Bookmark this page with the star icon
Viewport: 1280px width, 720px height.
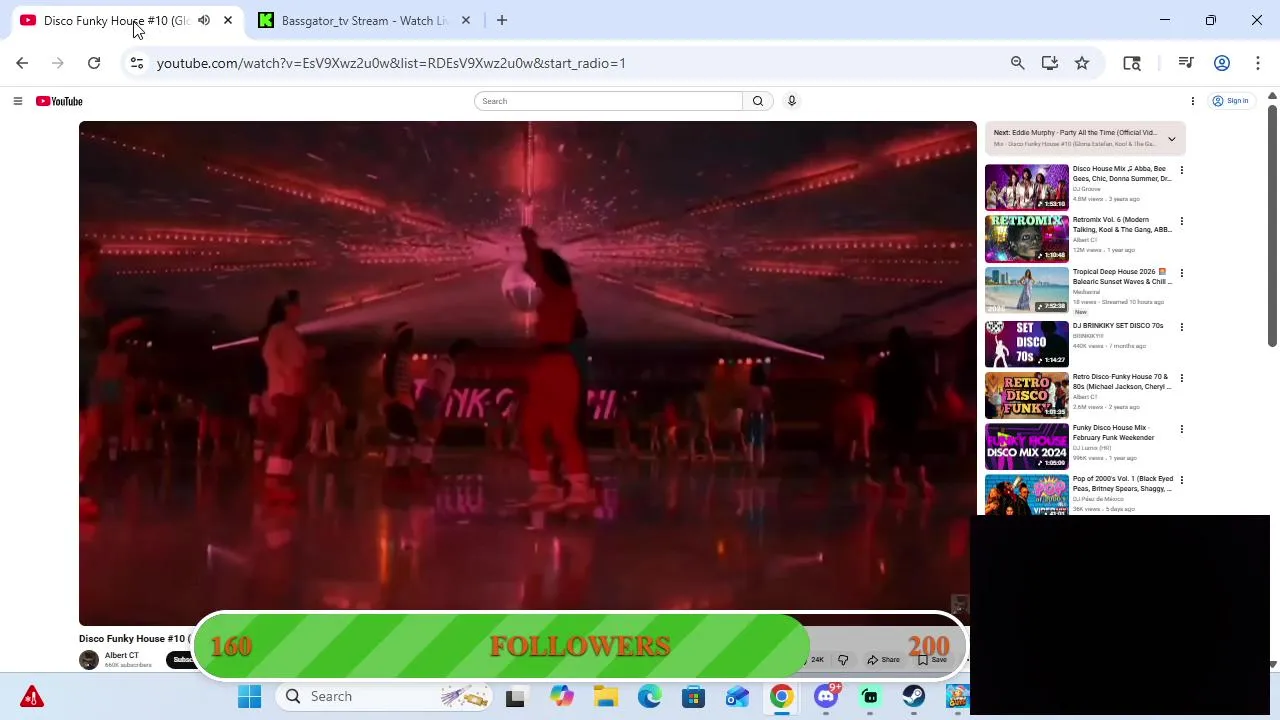point(1082,63)
